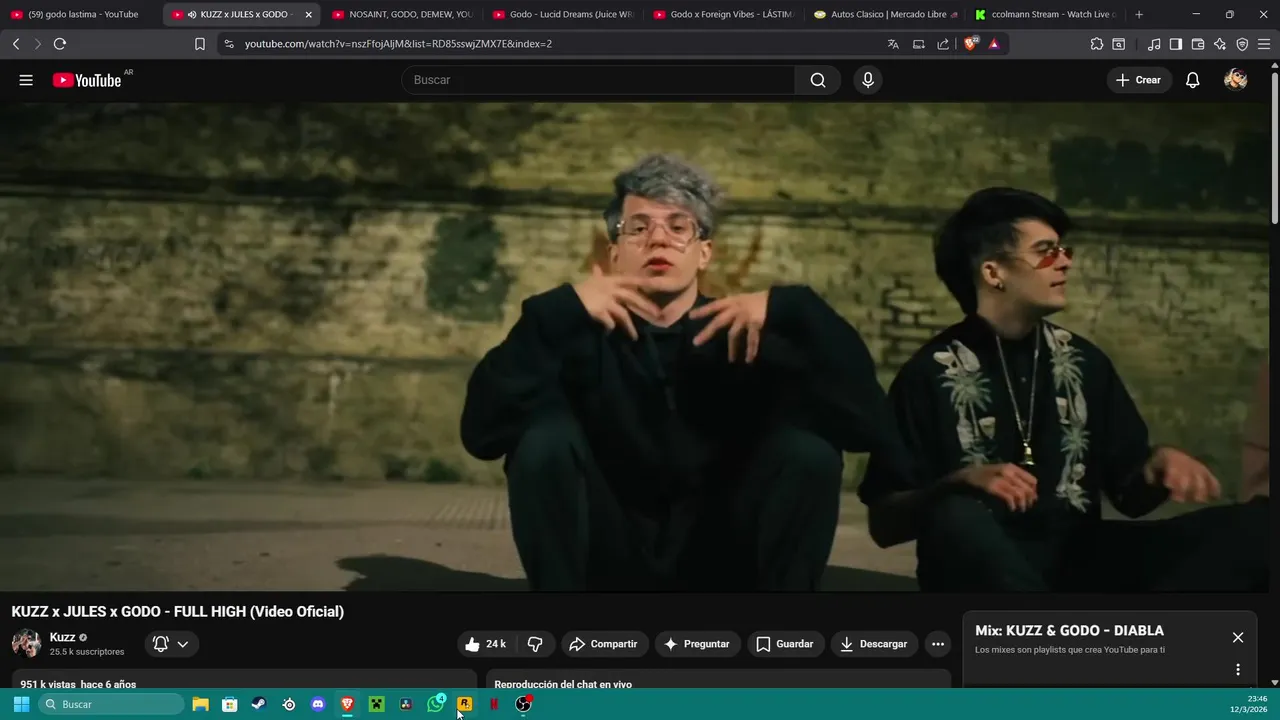The height and width of the screenshot is (720, 1280).
Task: Switch to Autos Clasico Mercado Libre tab
Action: pyautogui.click(x=885, y=15)
